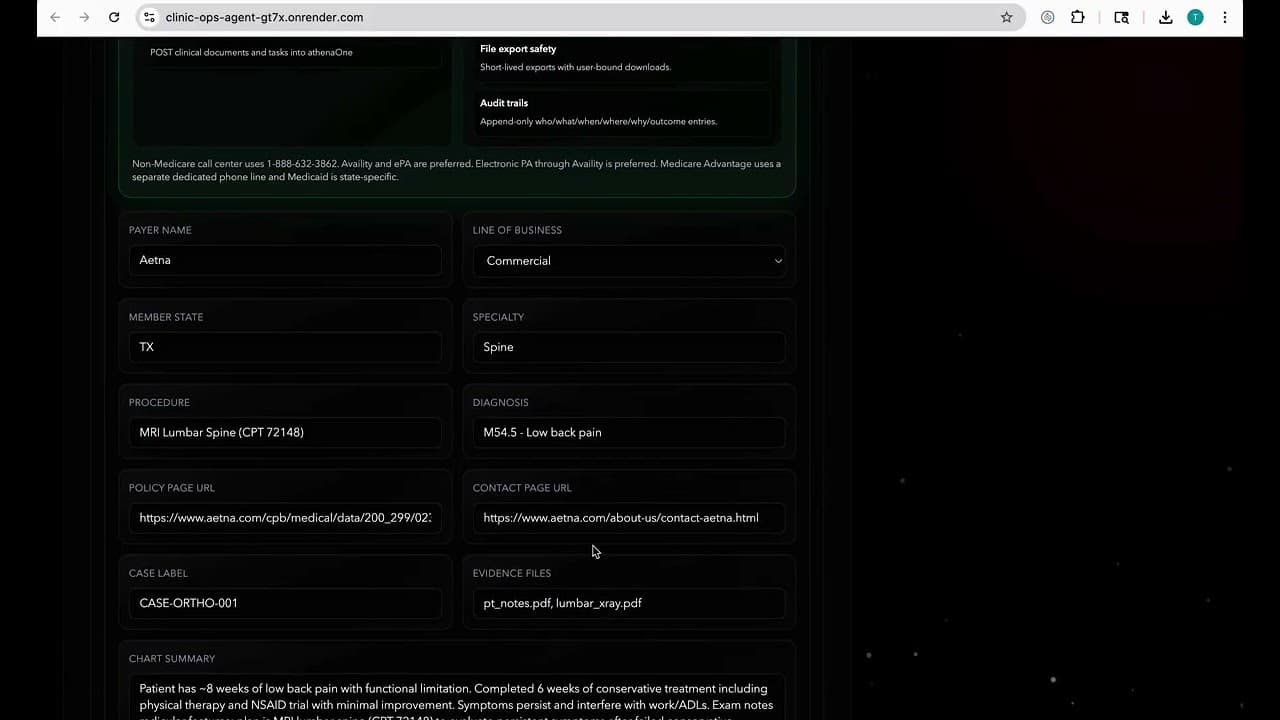Open the browser downloads icon
This screenshot has width=1280, height=720.
pos(1166,17)
